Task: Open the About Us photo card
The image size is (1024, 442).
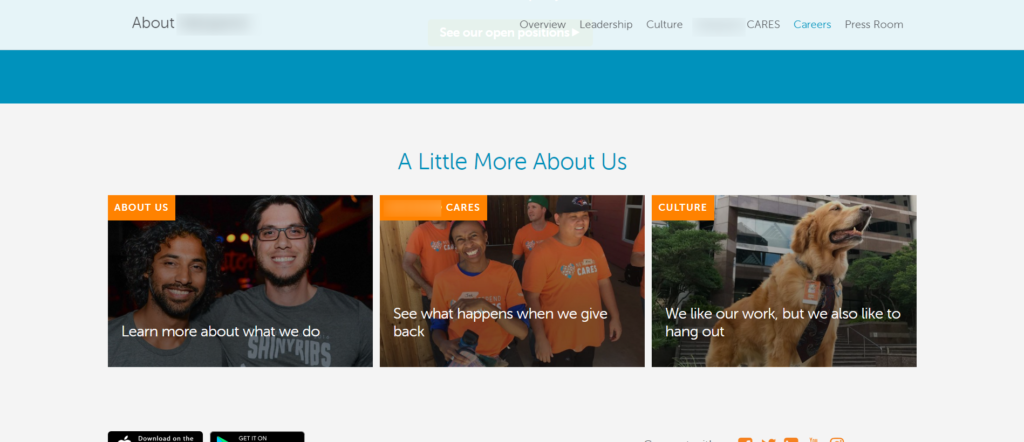Action: coord(240,281)
